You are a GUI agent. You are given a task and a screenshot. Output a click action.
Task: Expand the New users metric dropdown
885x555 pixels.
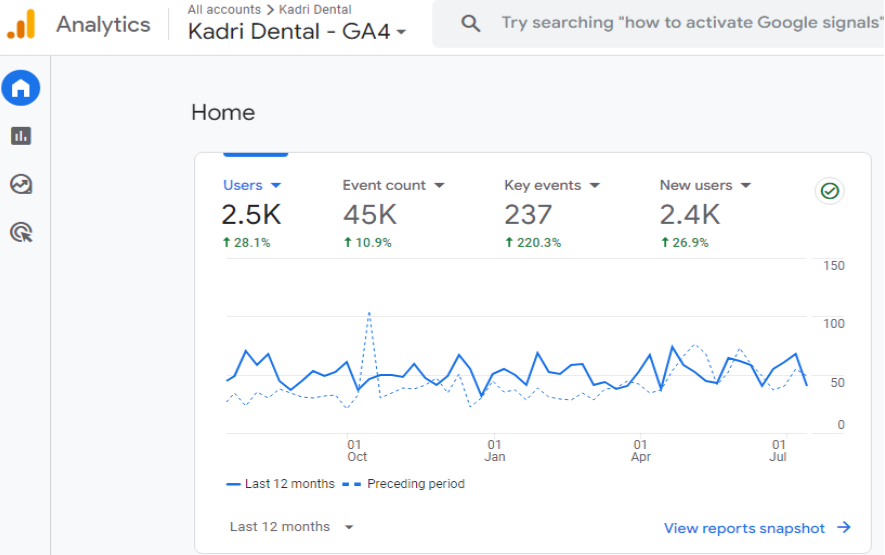[746, 185]
